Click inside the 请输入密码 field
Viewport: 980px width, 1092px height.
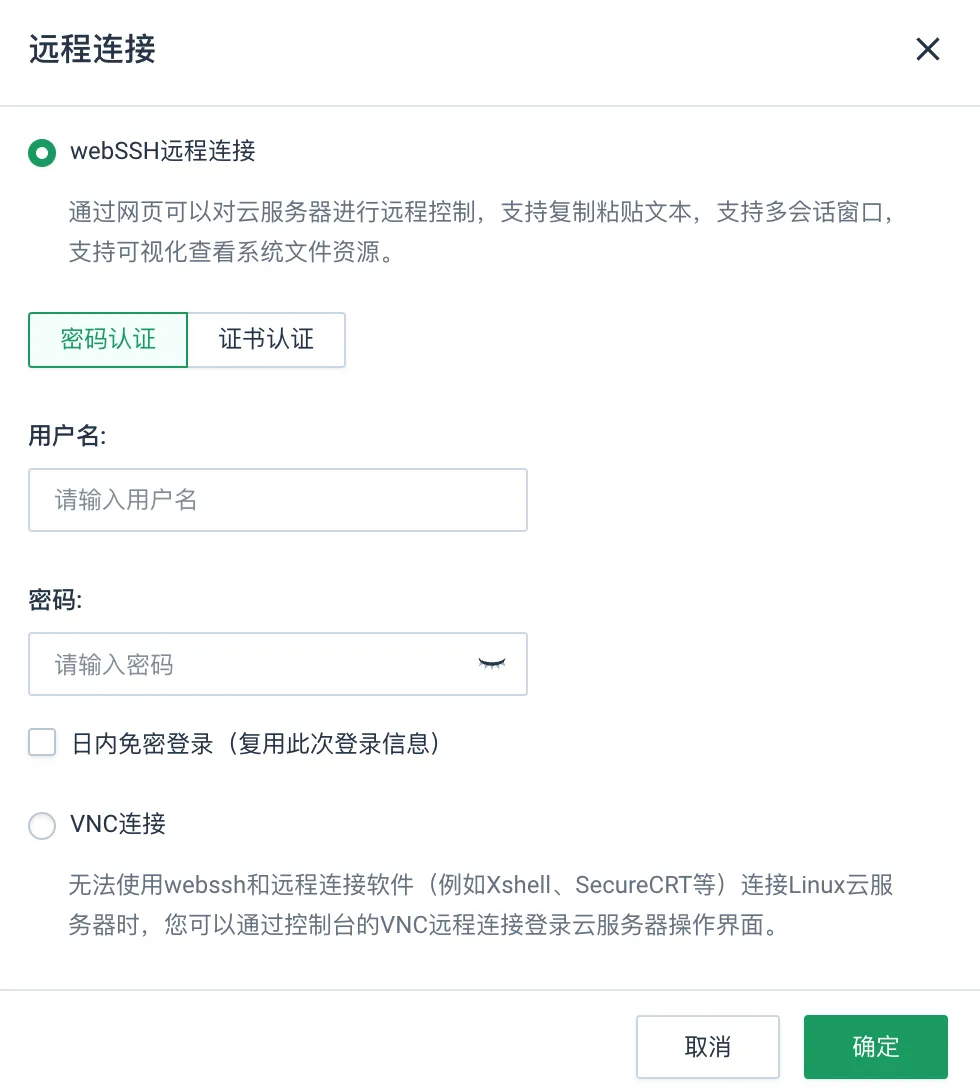tap(250, 663)
